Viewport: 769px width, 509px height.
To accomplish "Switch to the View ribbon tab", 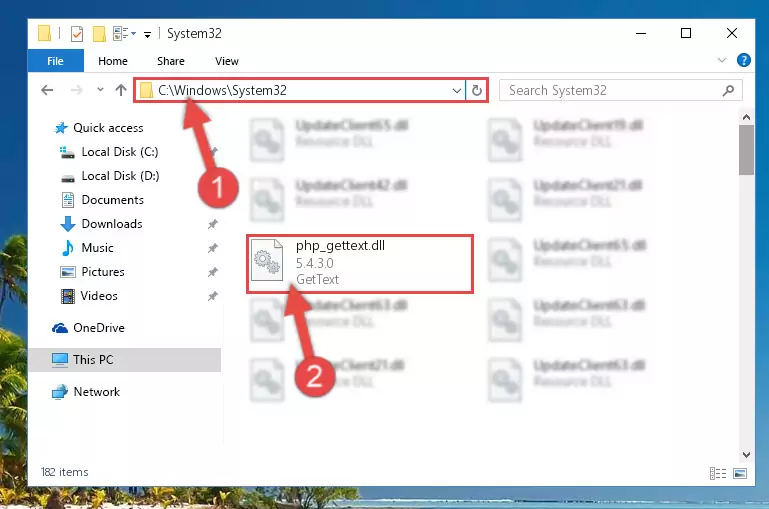I will (x=227, y=61).
